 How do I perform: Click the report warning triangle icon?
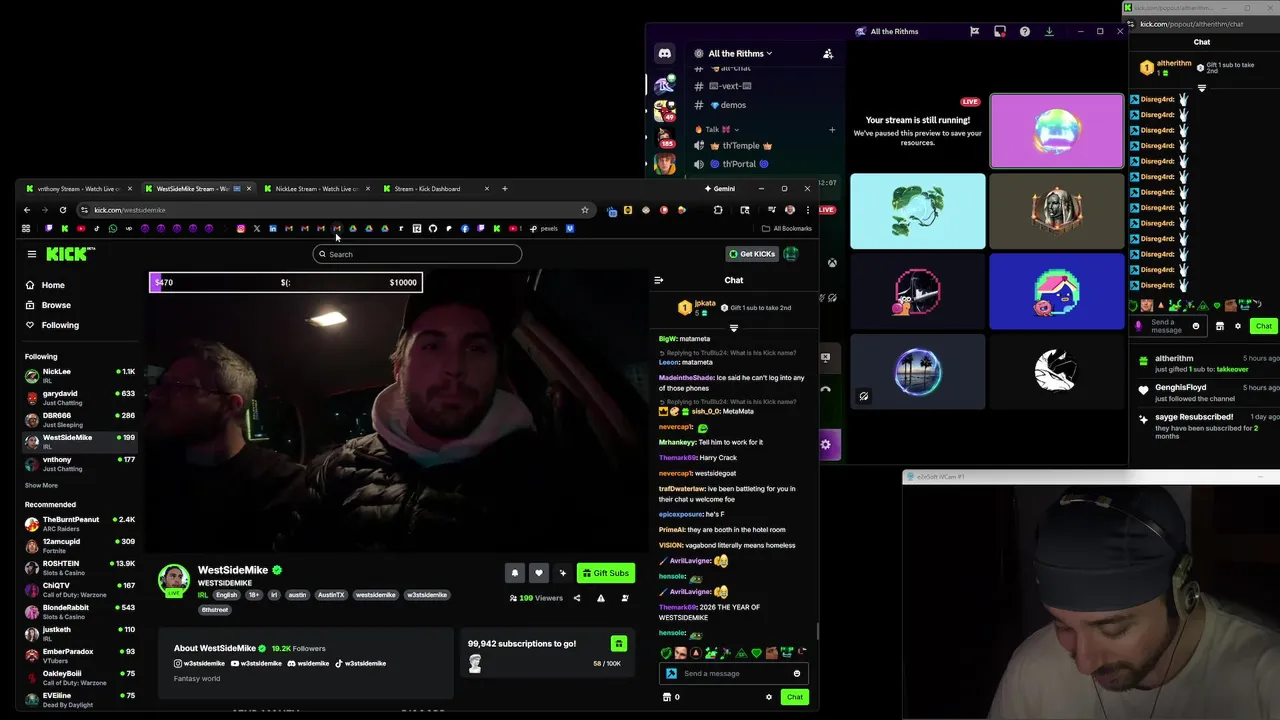click(601, 598)
